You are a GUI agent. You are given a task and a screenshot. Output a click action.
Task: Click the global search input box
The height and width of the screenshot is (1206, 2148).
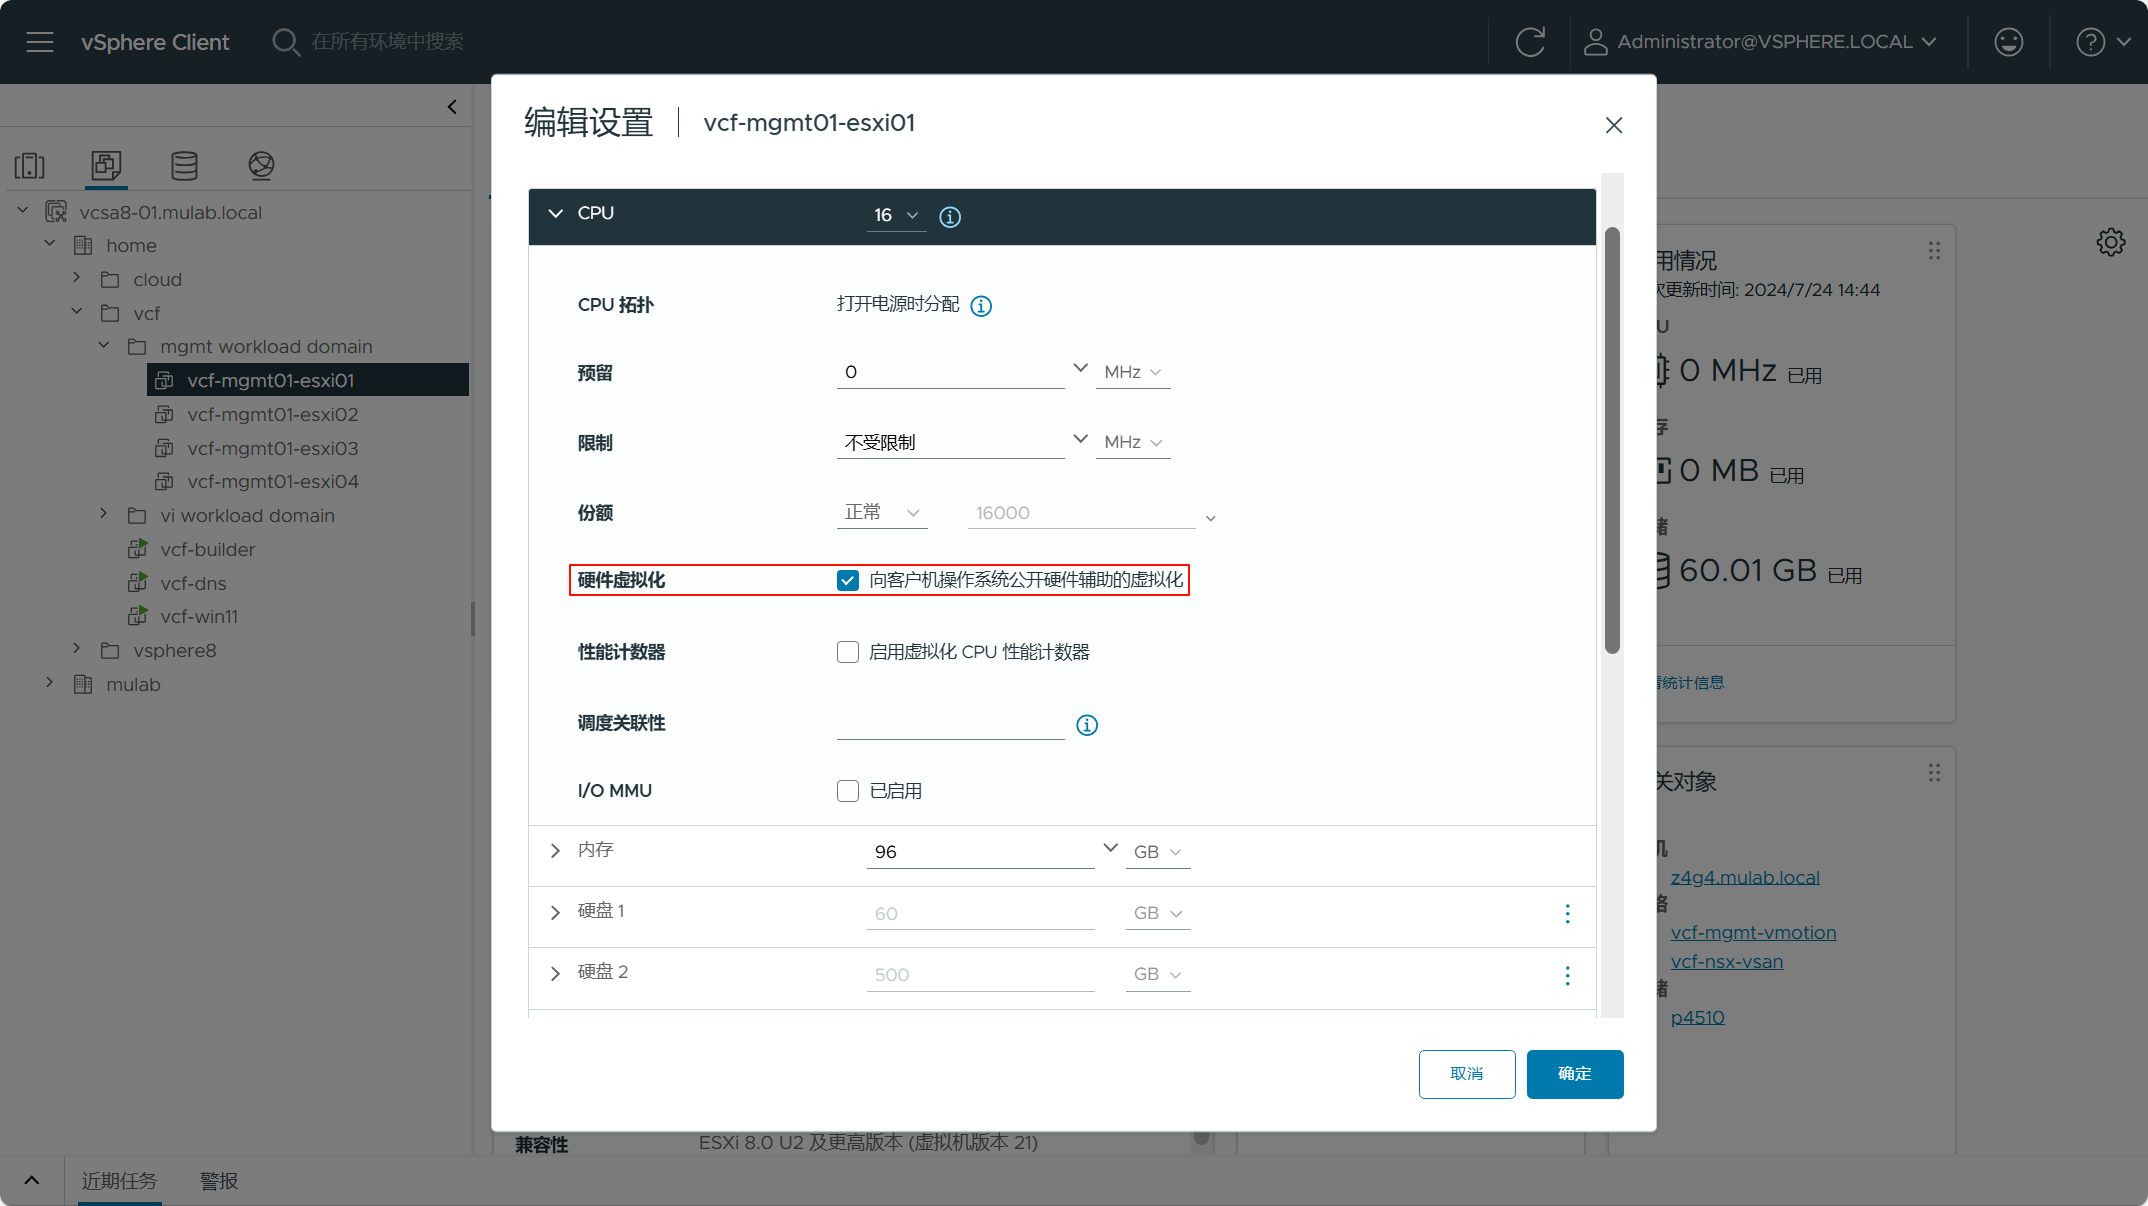(388, 42)
